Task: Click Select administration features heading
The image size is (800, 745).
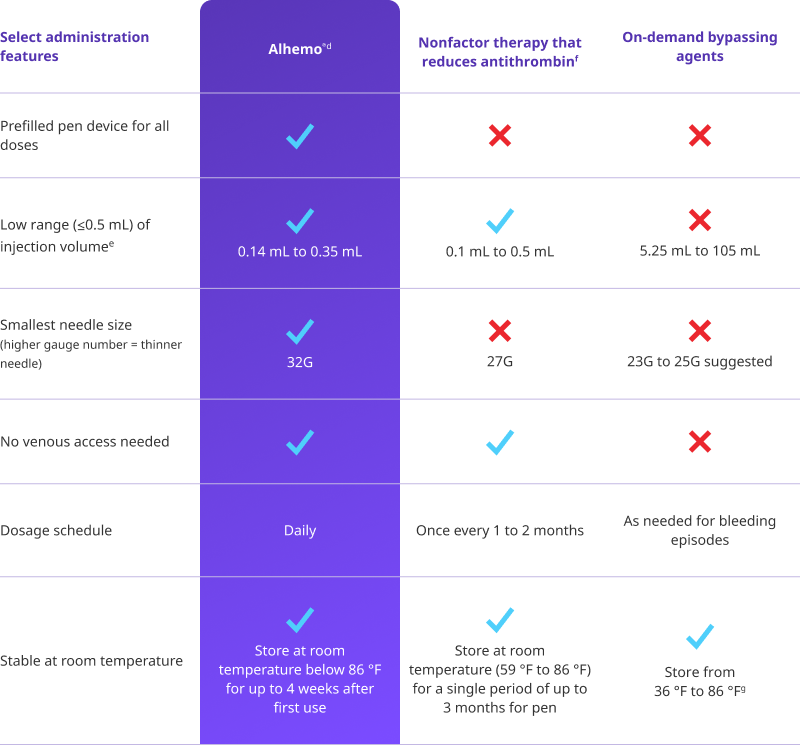Action: tap(74, 46)
